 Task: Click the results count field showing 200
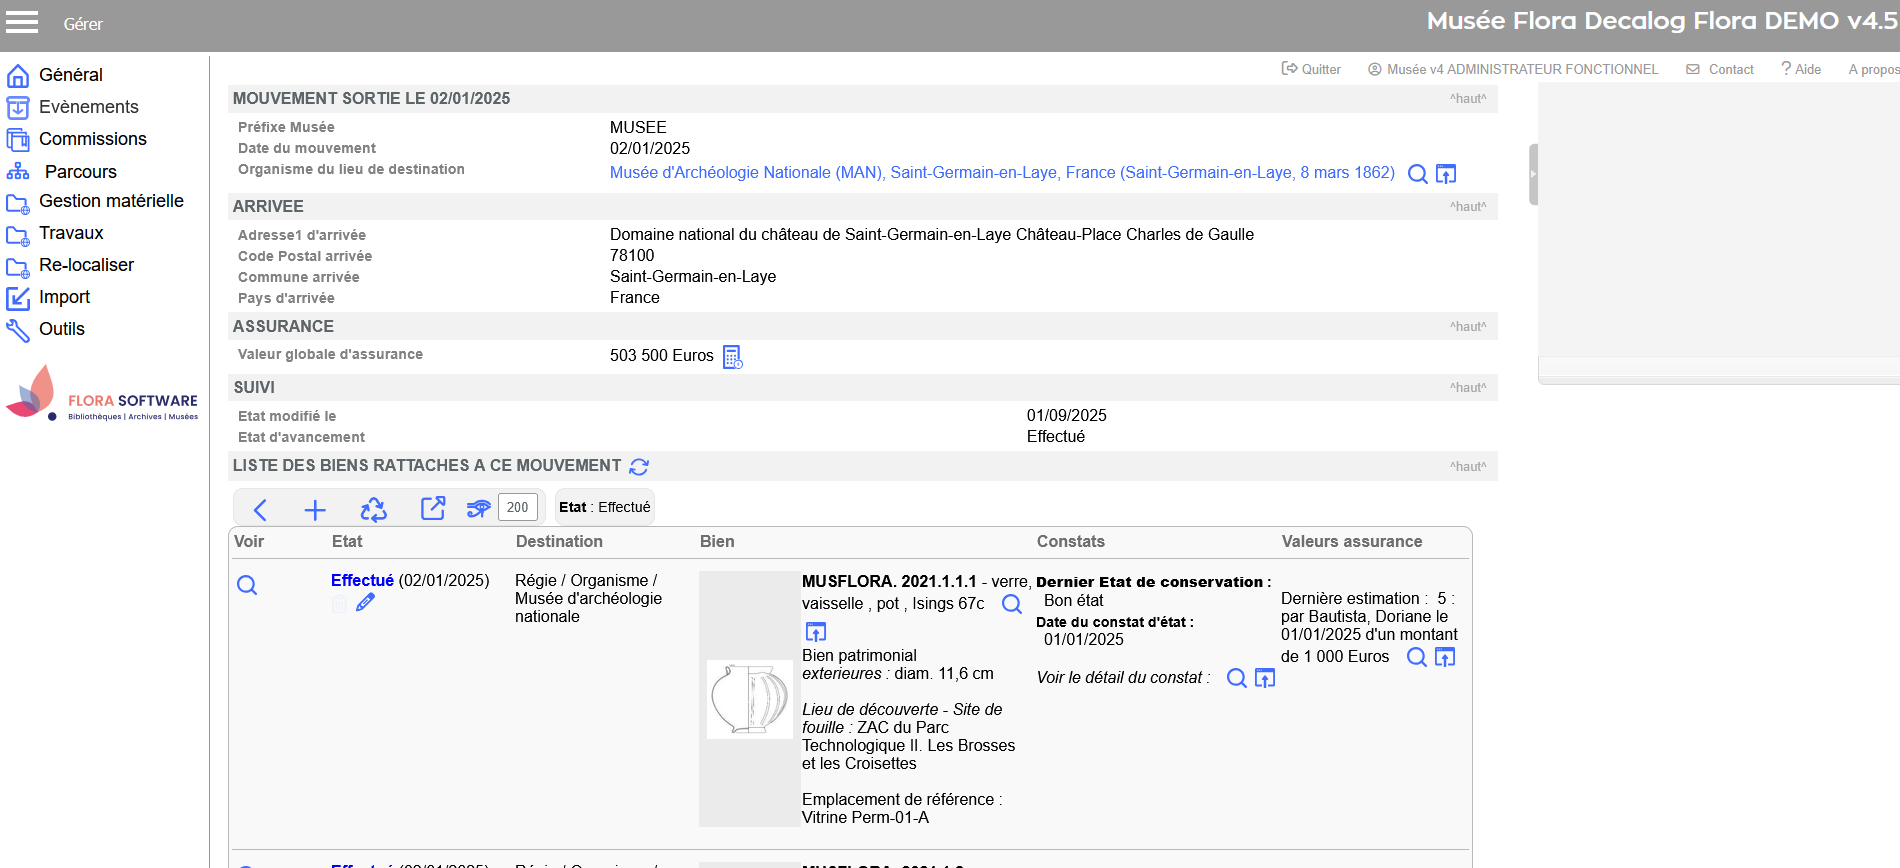(517, 507)
